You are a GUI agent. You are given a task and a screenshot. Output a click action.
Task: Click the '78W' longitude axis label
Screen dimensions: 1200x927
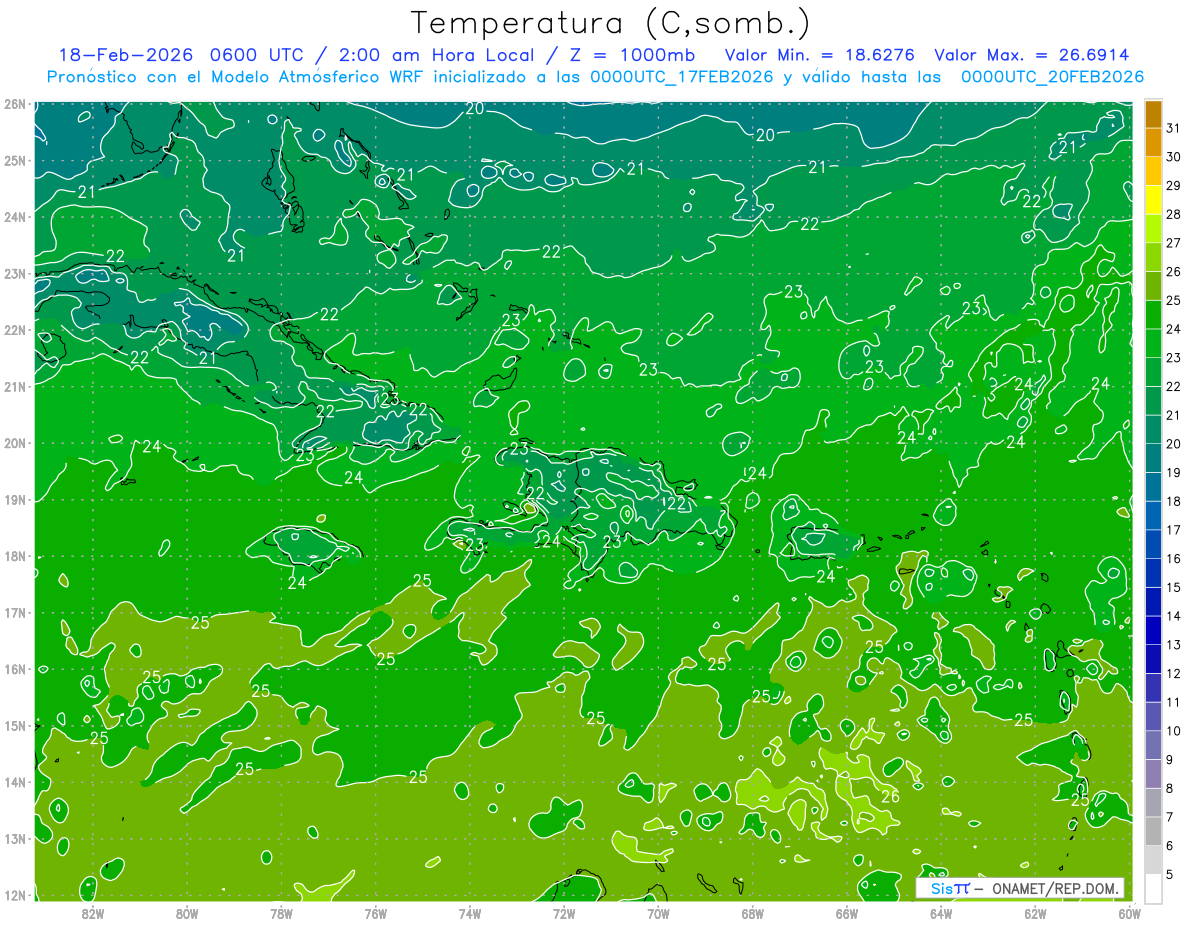click(281, 913)
